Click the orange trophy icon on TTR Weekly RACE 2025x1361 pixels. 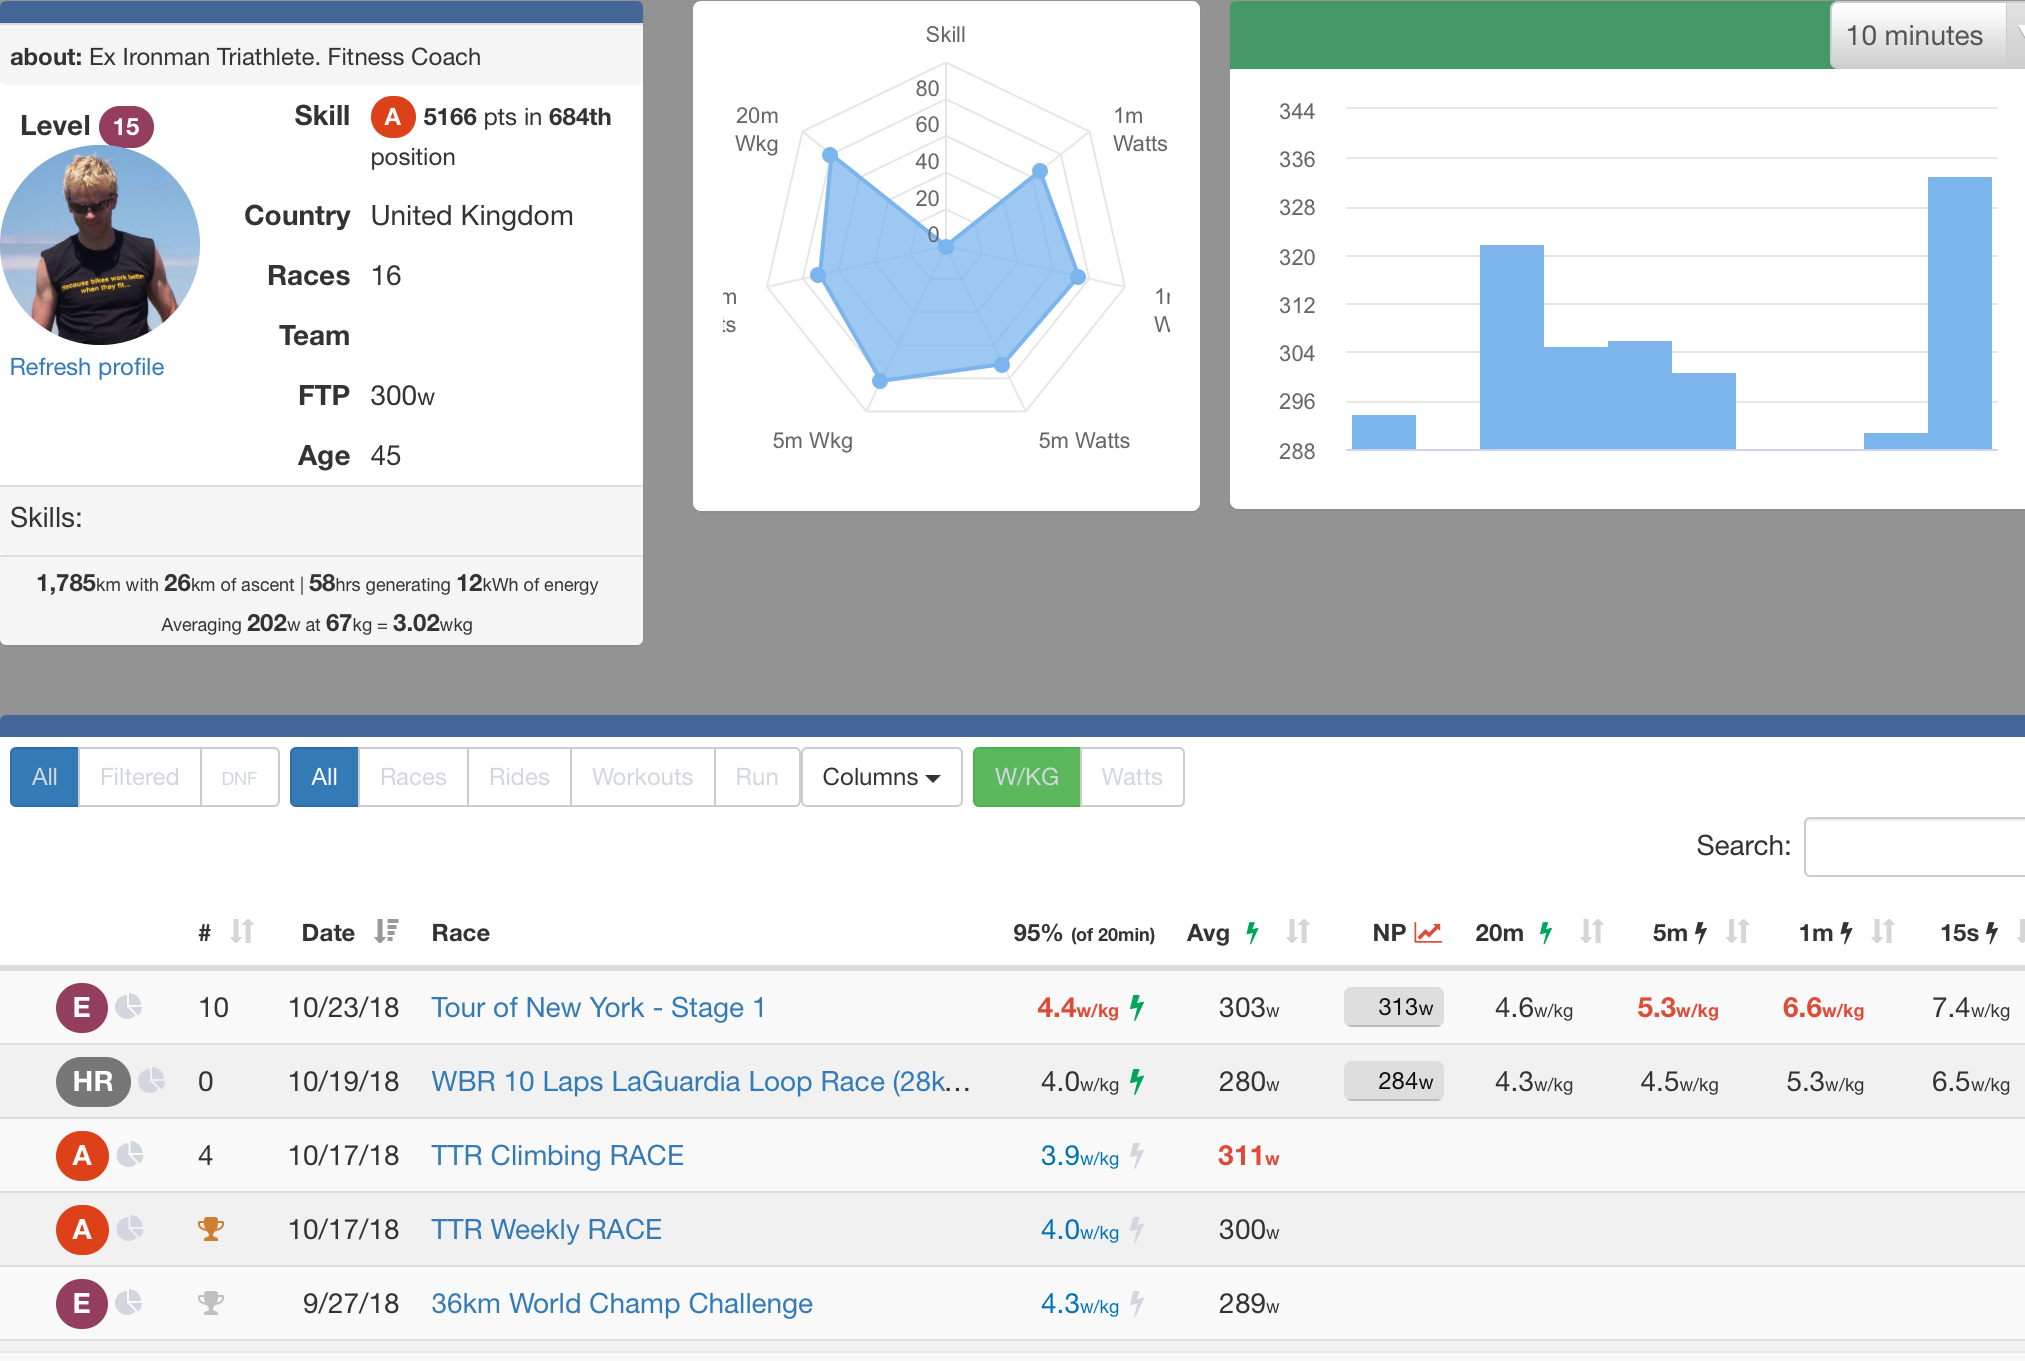210,1229
